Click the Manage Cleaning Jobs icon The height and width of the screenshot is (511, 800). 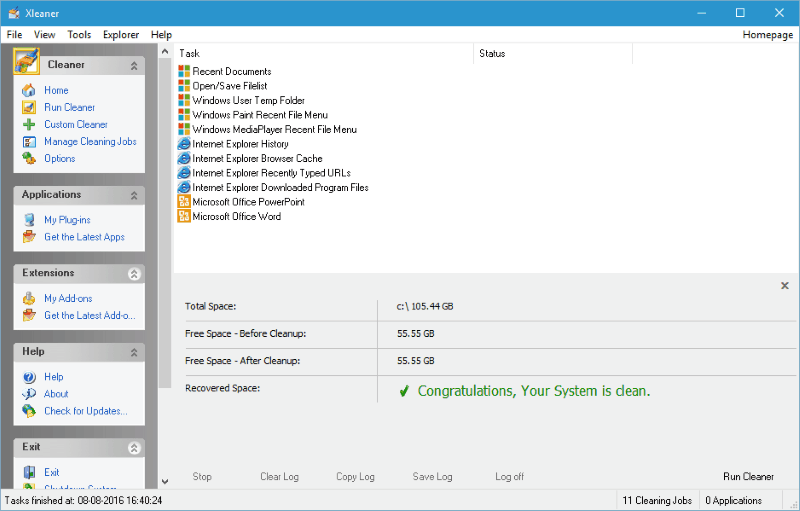pyautogui.click(x=29, y=142)
